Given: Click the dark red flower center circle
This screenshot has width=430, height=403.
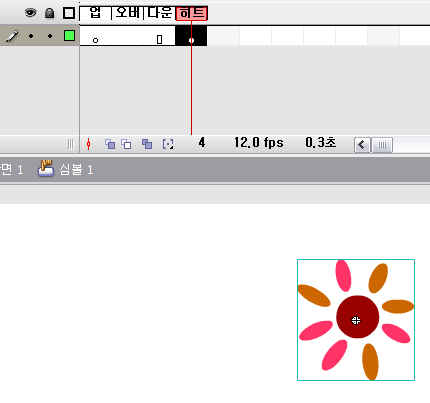Looking at the screenshot, I should (357, 317).
